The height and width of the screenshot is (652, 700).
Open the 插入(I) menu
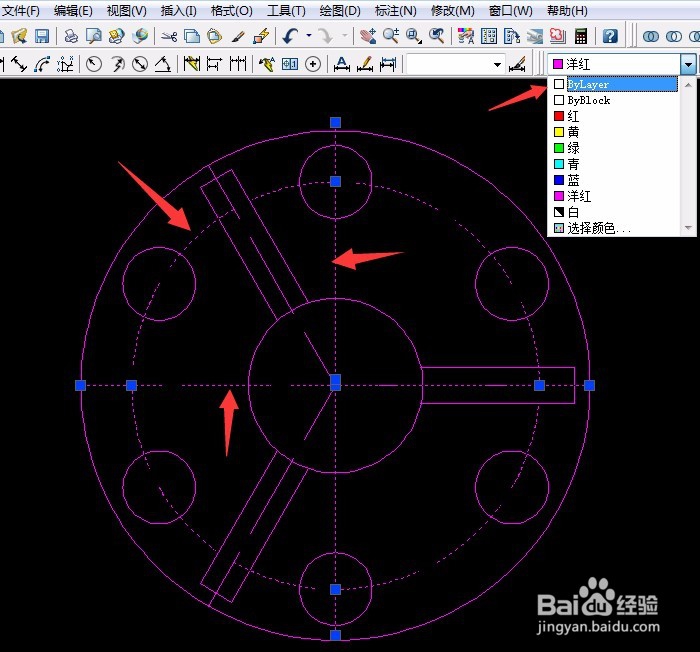click(179, 10)
